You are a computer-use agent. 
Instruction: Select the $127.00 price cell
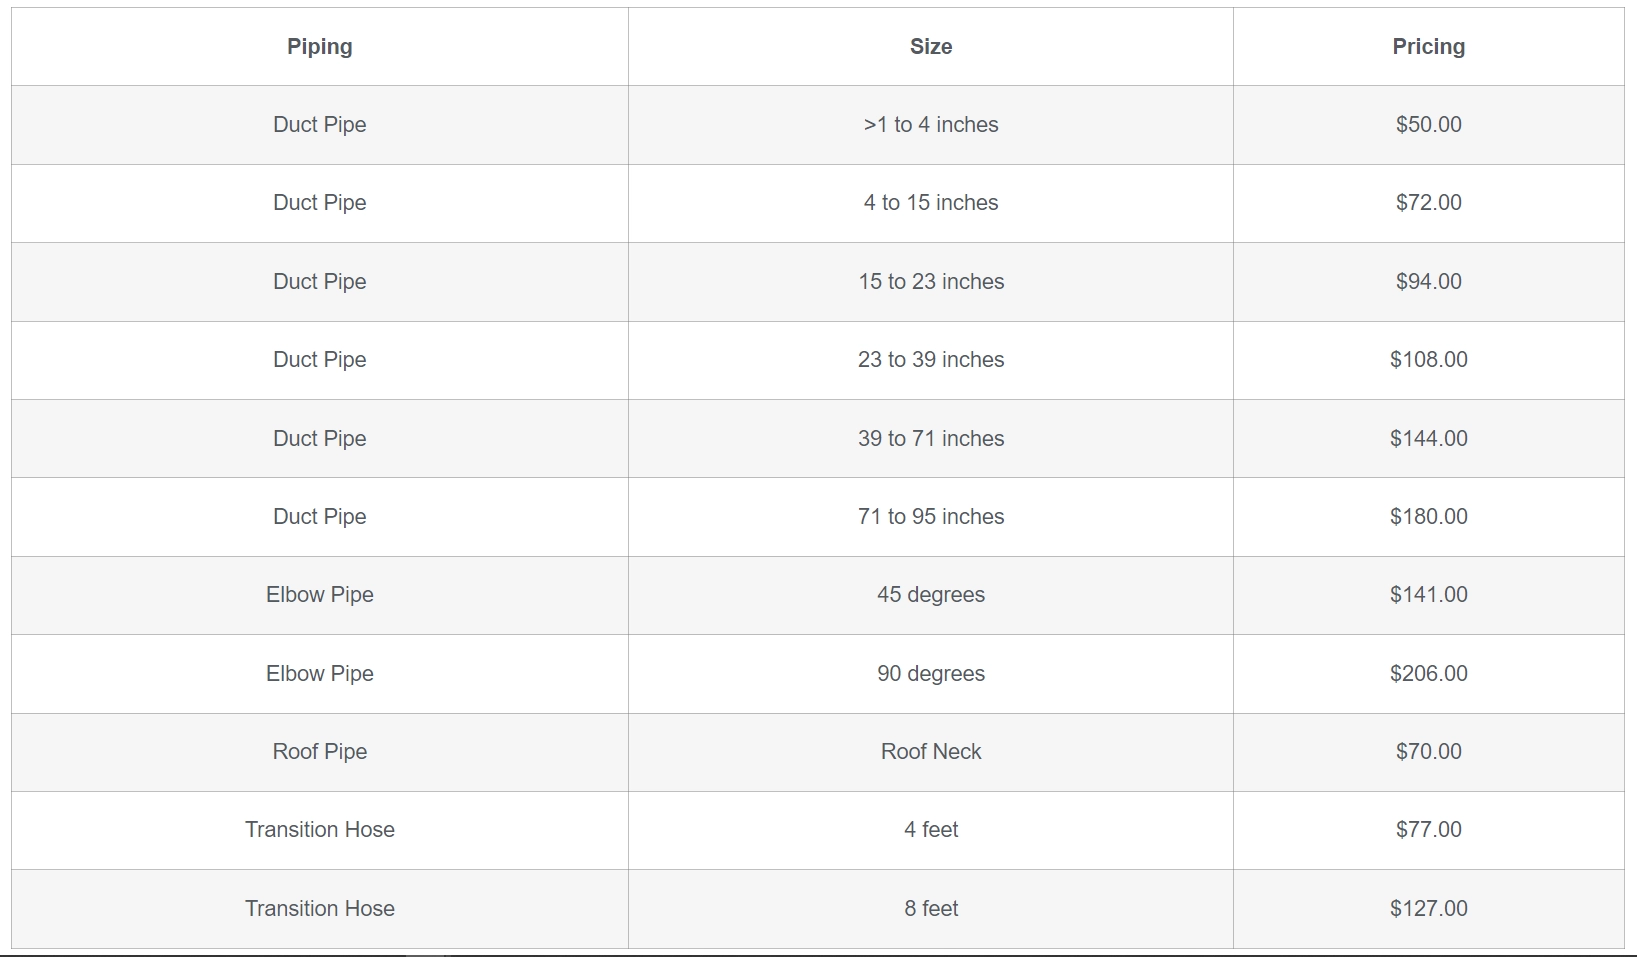click(x=1428, y=909)
